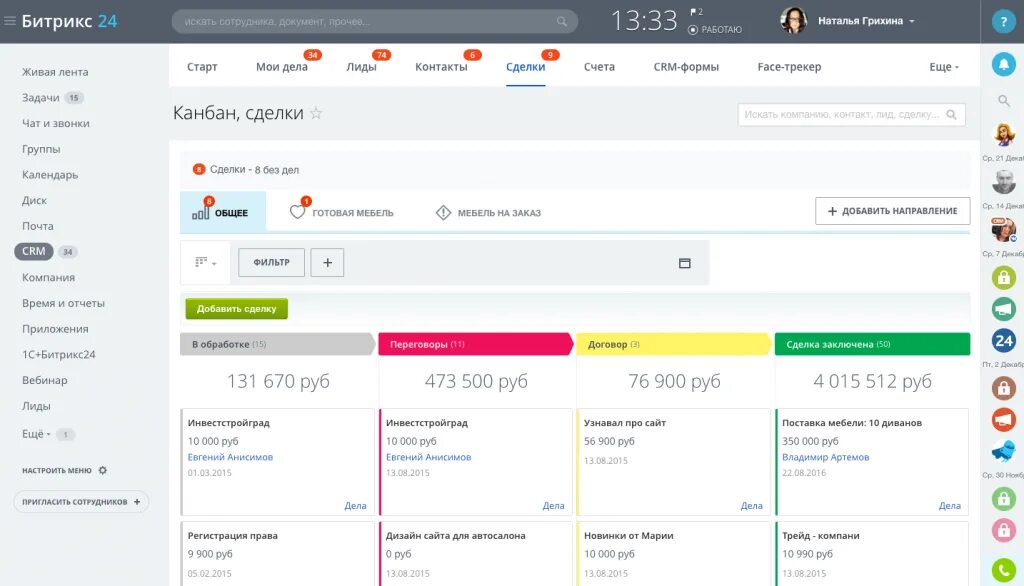Open Наталья Грихина user dropdown

[x=866, y=21]
